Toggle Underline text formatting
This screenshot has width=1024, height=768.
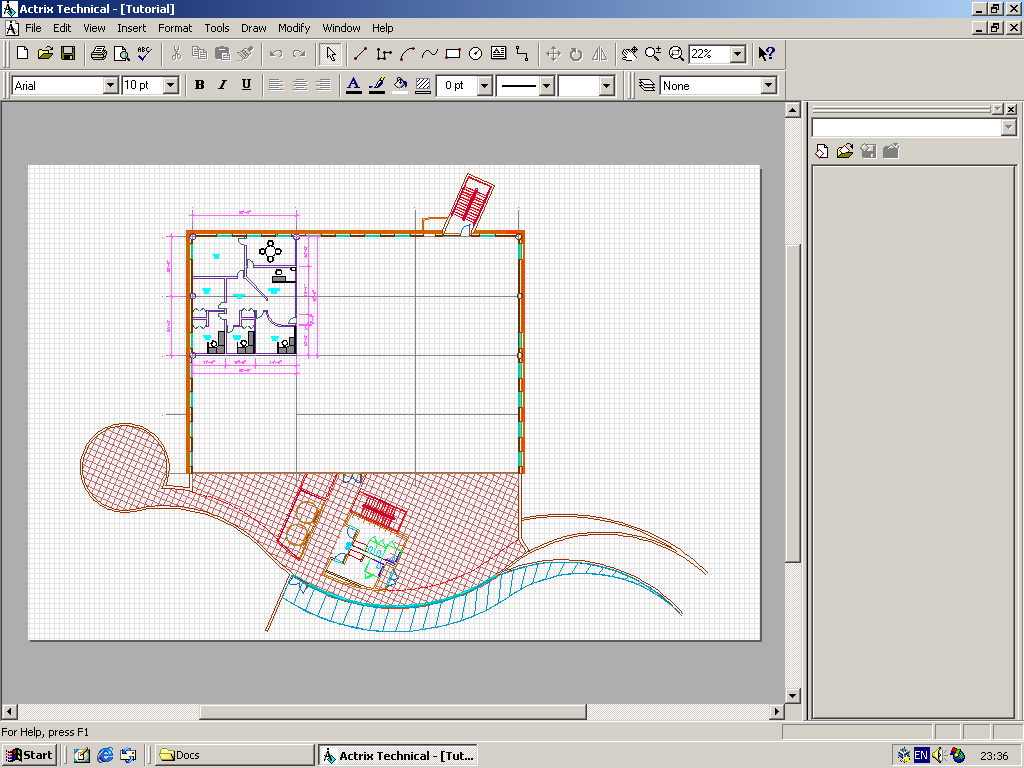click(246, 86)
